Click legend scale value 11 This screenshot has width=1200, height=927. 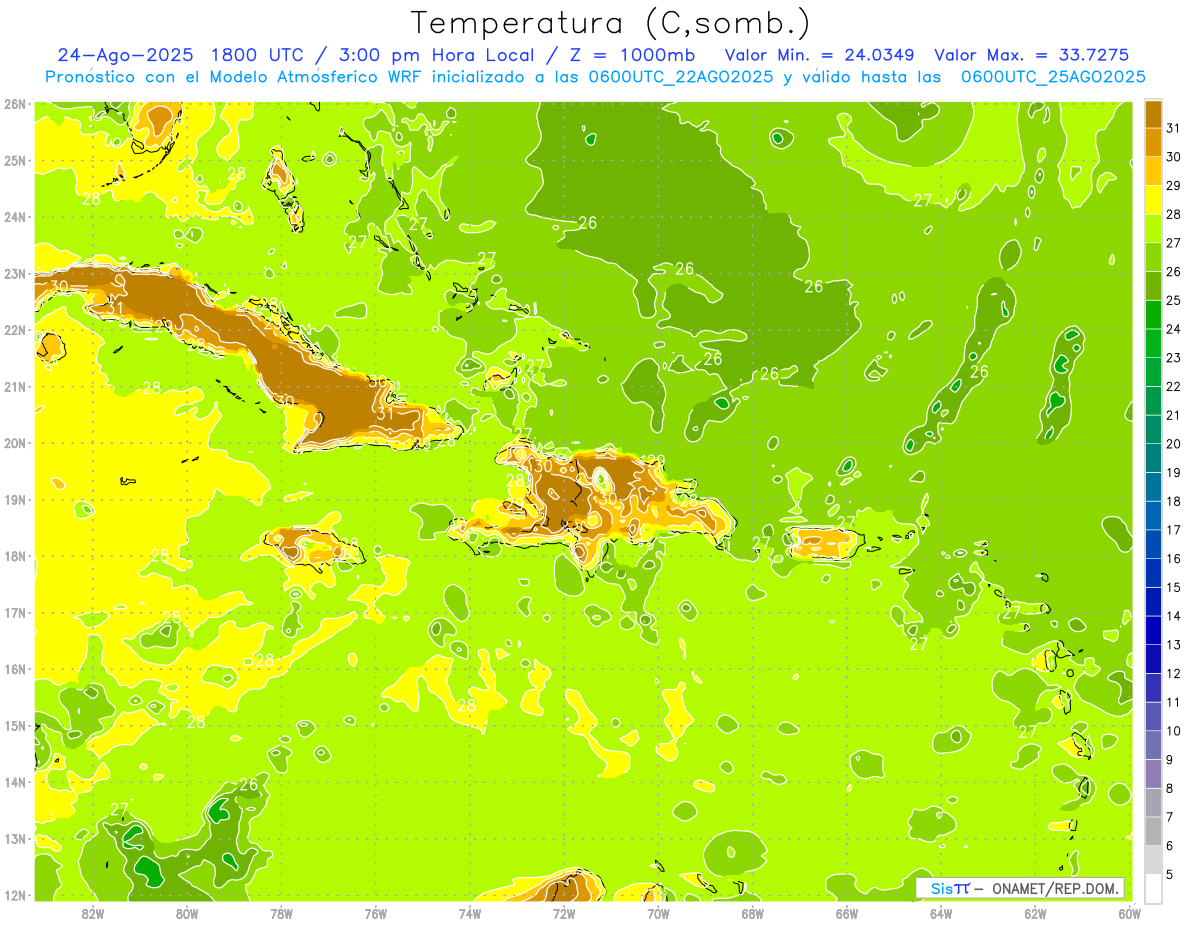click(1174, 702)
